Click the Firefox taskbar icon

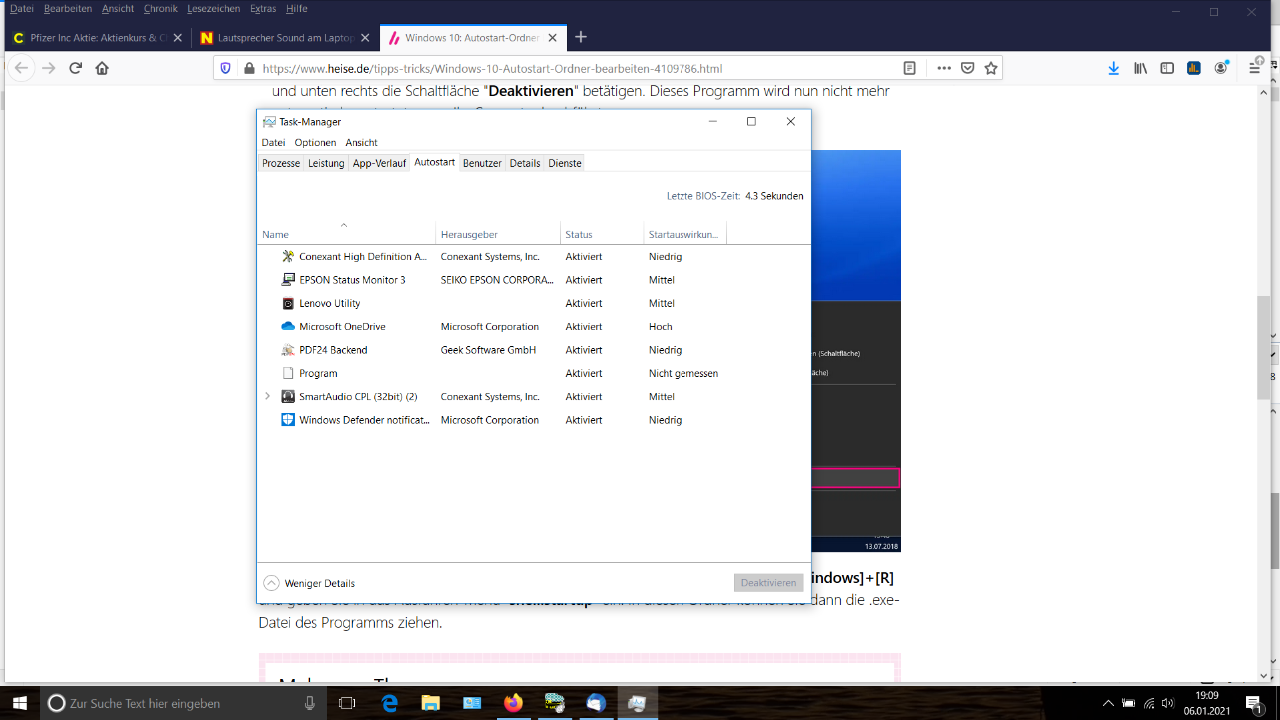(513, 703)
